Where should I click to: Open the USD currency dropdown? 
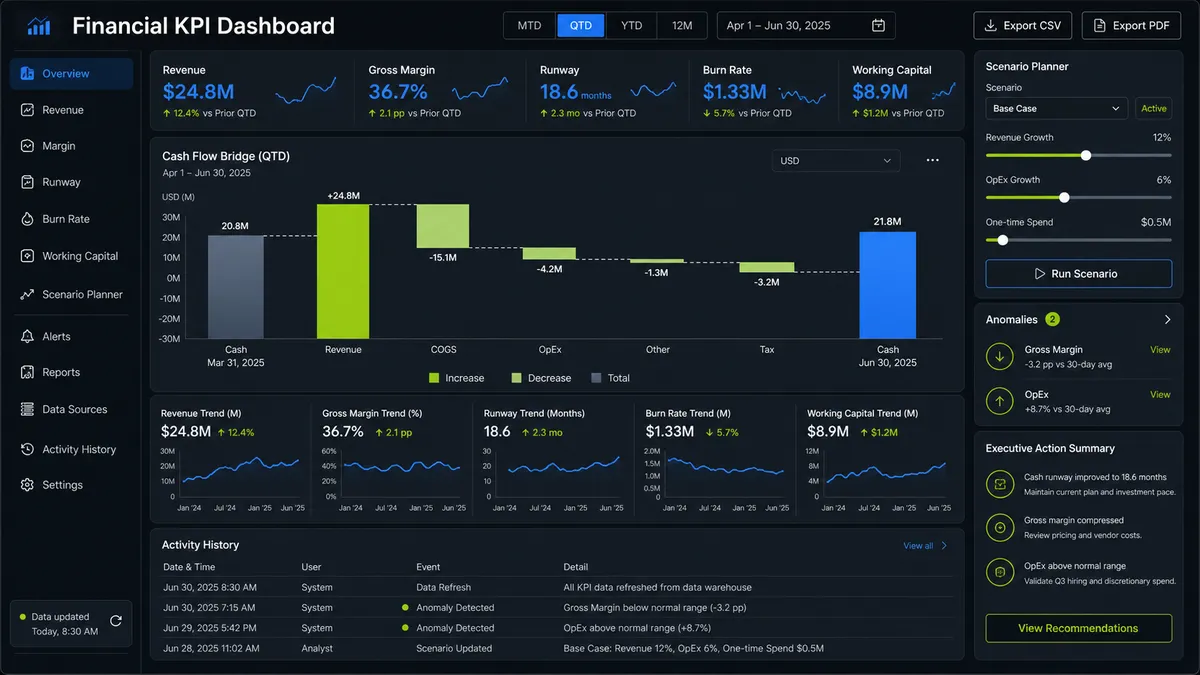[x=835, y=160]
